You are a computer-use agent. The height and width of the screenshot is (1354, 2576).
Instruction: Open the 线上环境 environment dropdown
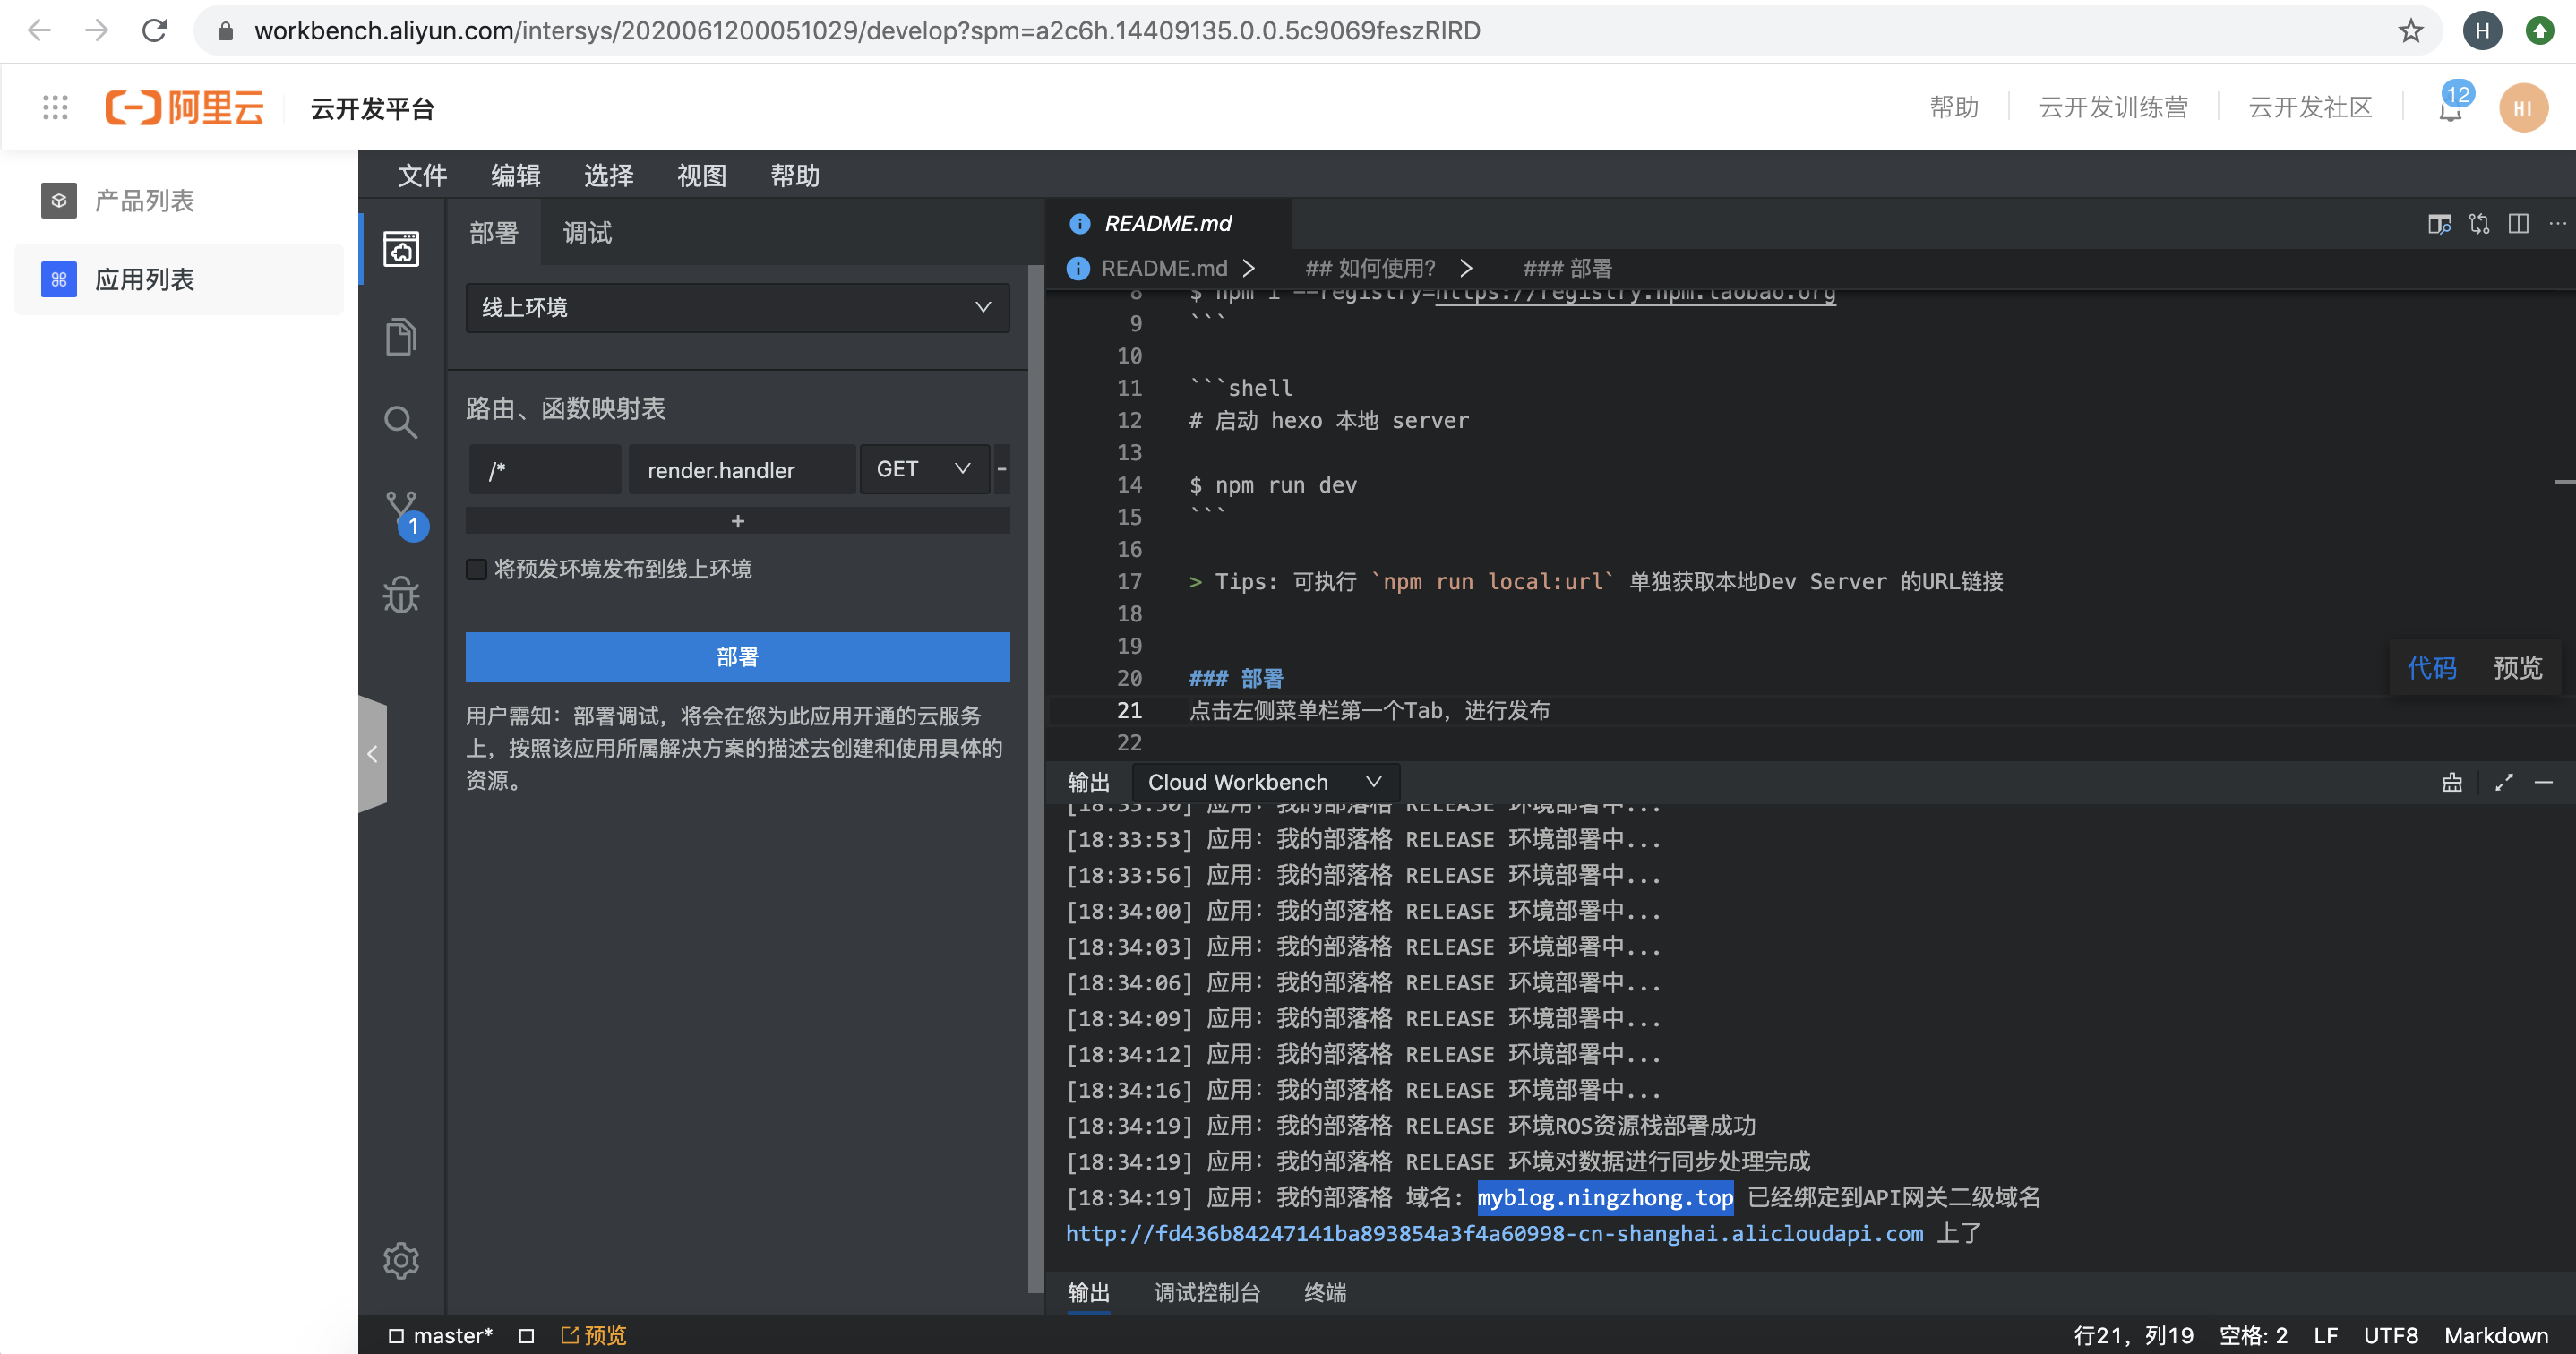(x=737, y=308)
